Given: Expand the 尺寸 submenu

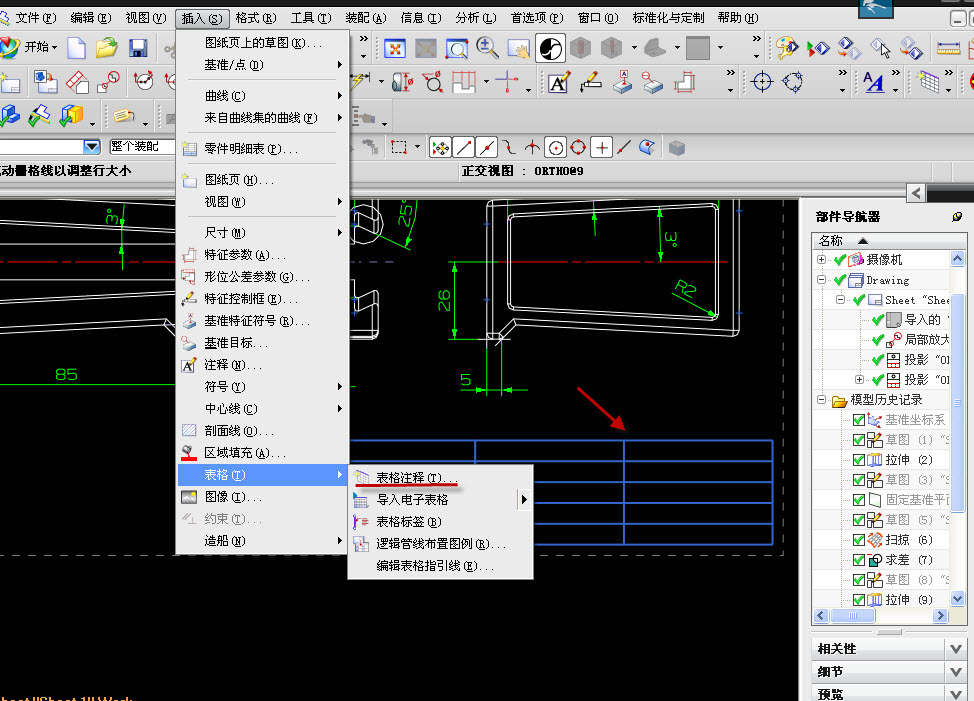Looking at the screenshot, I should click(x=262, y=233).
